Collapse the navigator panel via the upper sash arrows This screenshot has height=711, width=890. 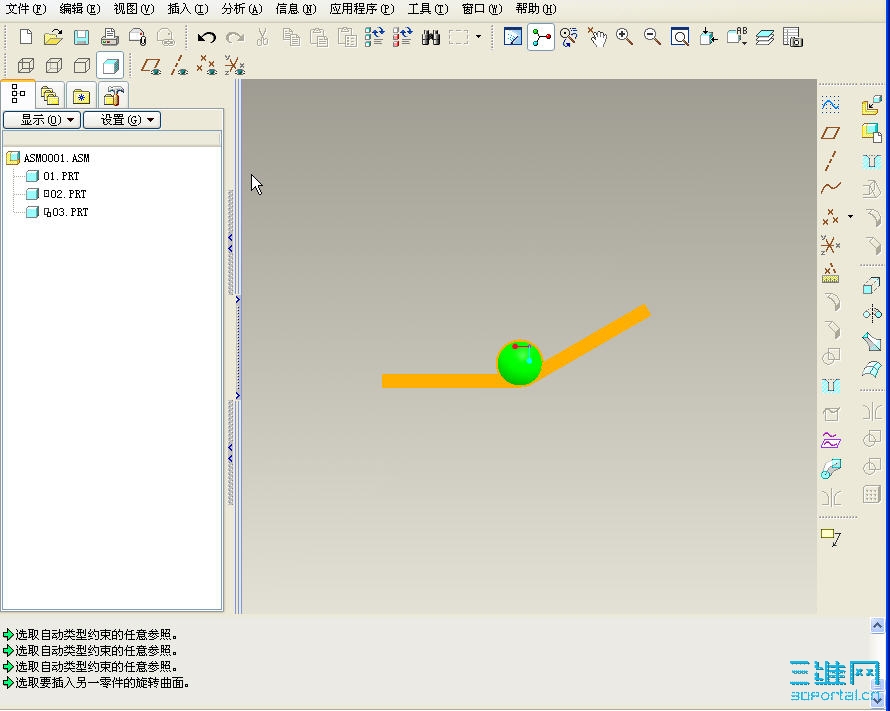230,243
